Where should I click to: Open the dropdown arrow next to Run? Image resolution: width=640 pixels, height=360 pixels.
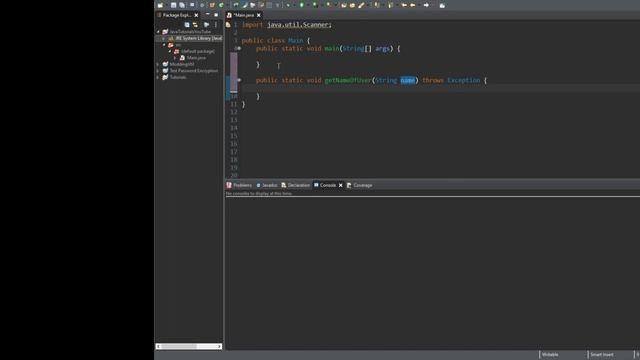coord(307,5)
